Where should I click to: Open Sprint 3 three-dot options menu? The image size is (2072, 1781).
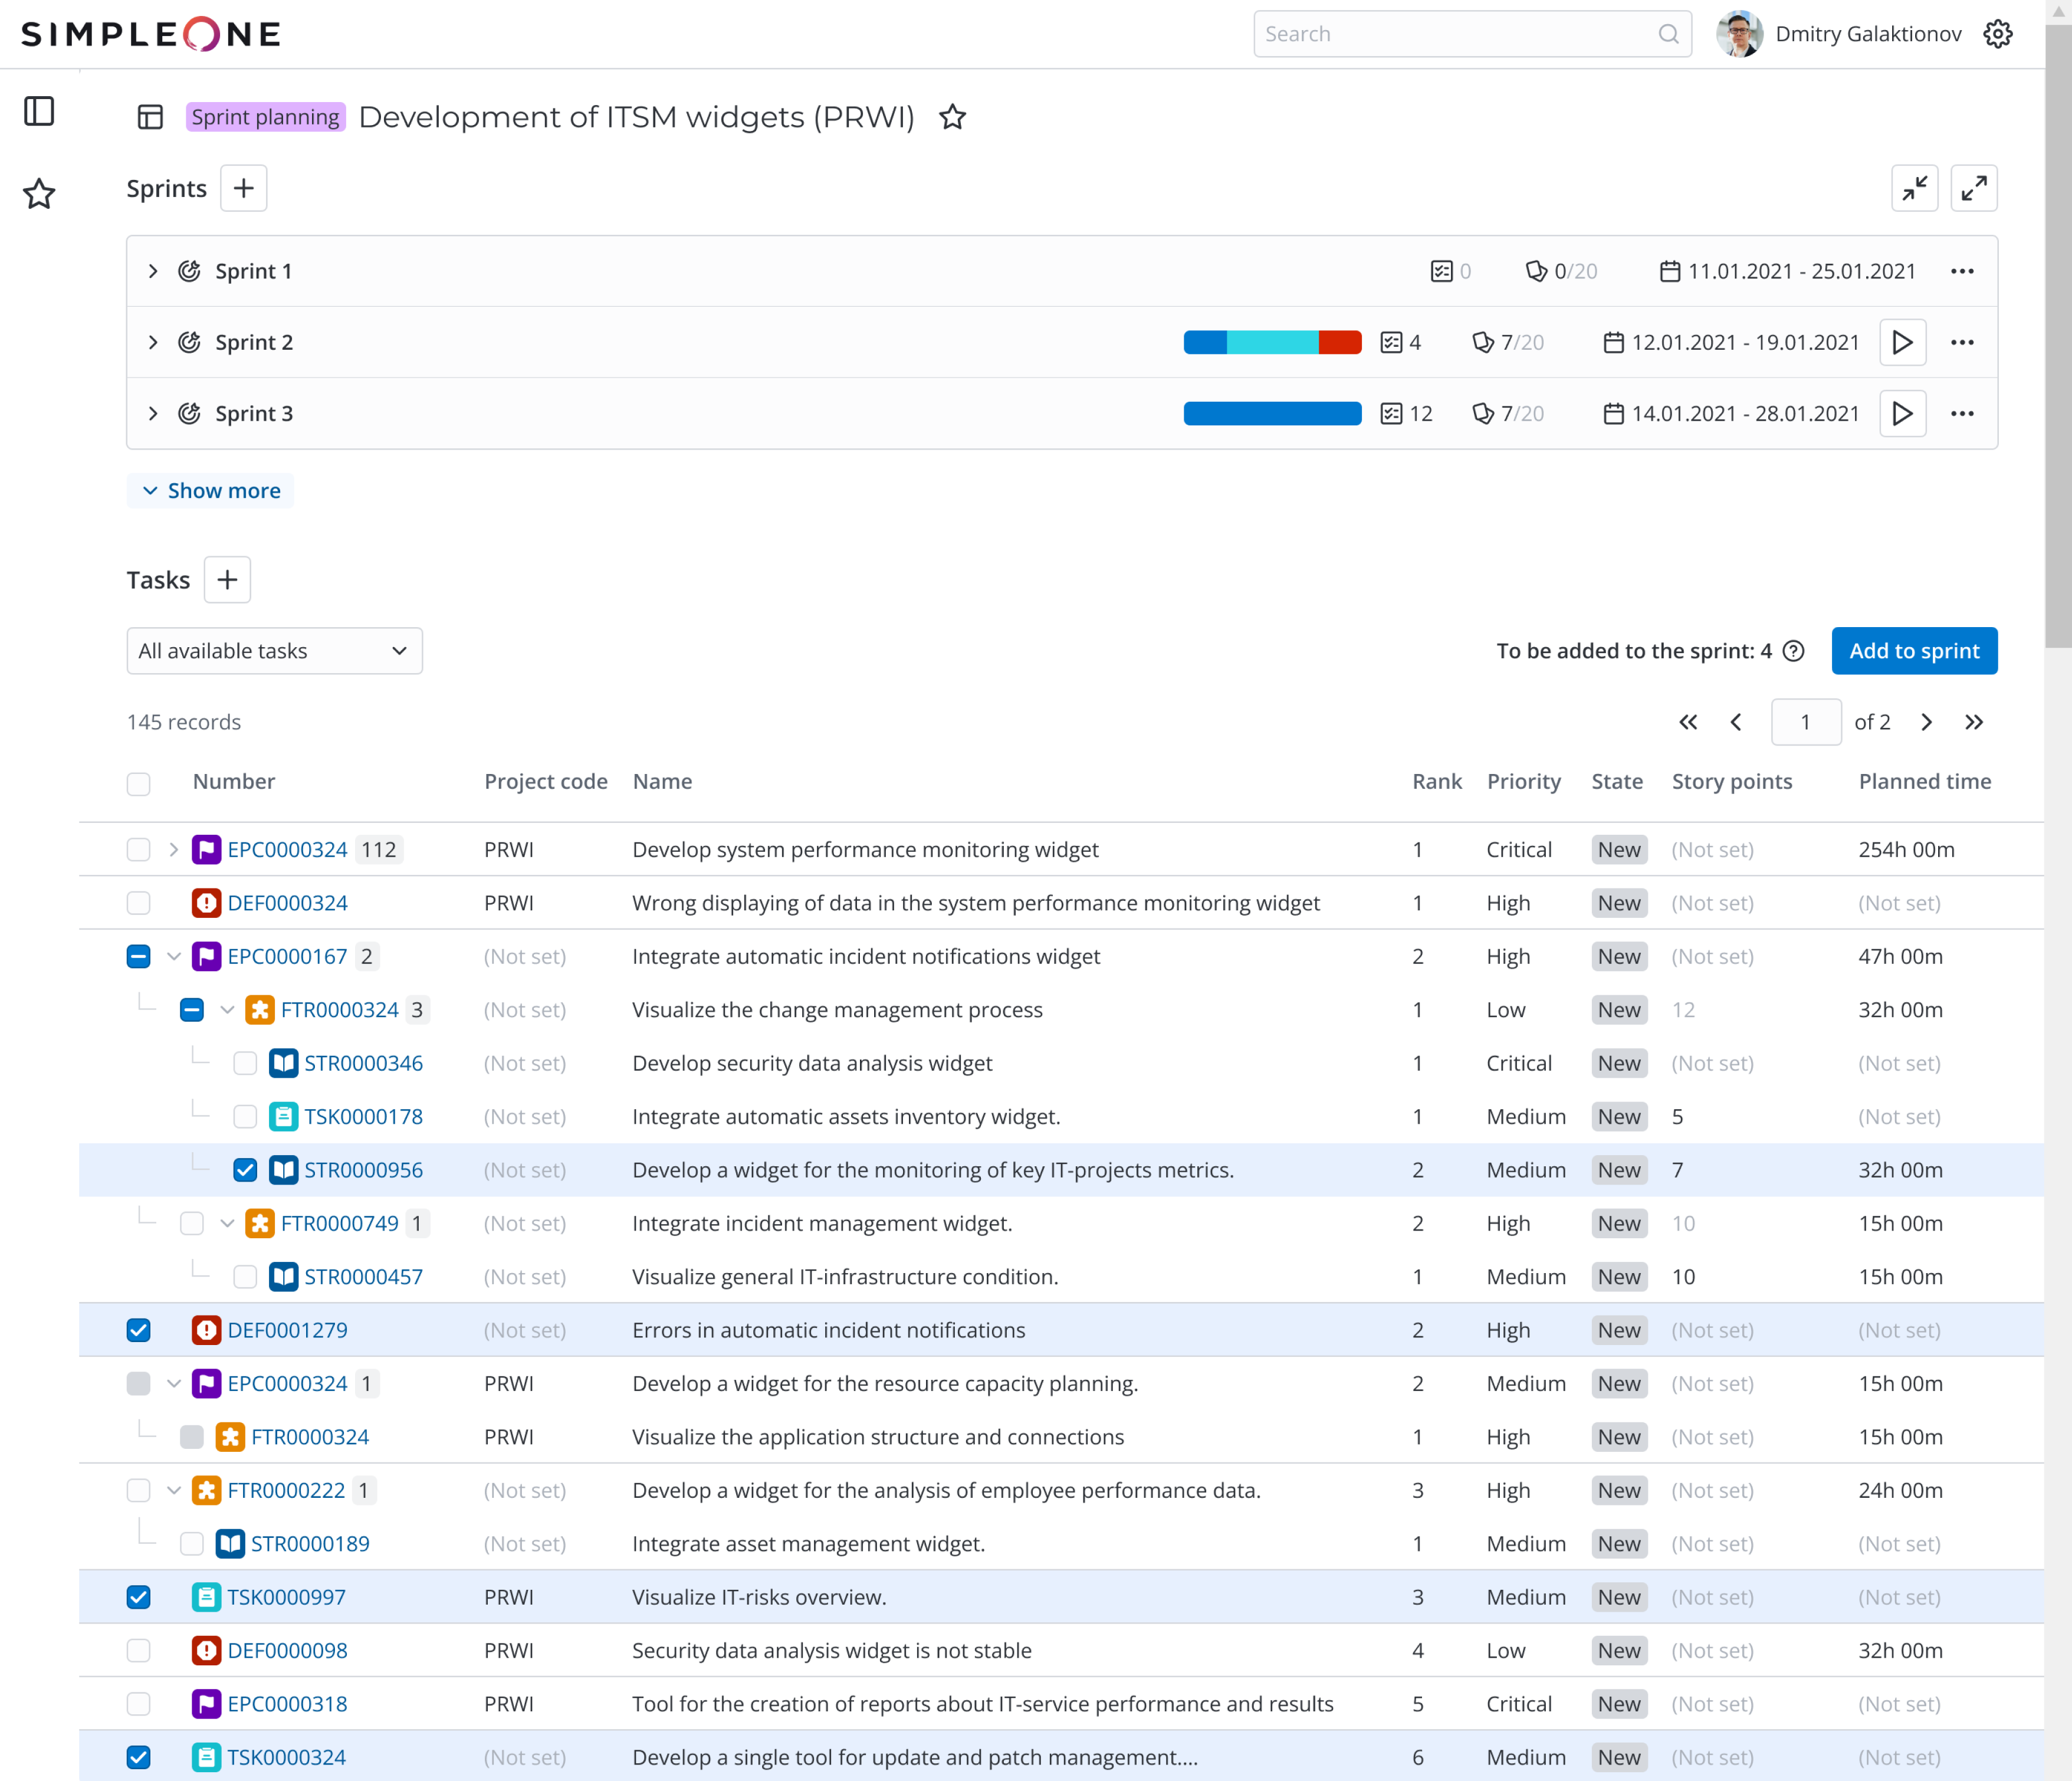[x=1961, y=413]
